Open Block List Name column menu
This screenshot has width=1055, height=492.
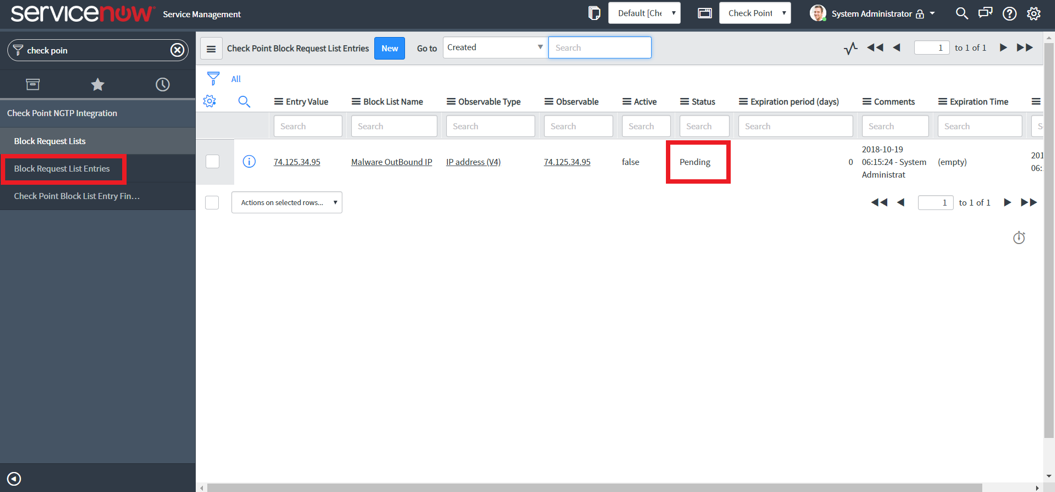click(x=356, y=102)
